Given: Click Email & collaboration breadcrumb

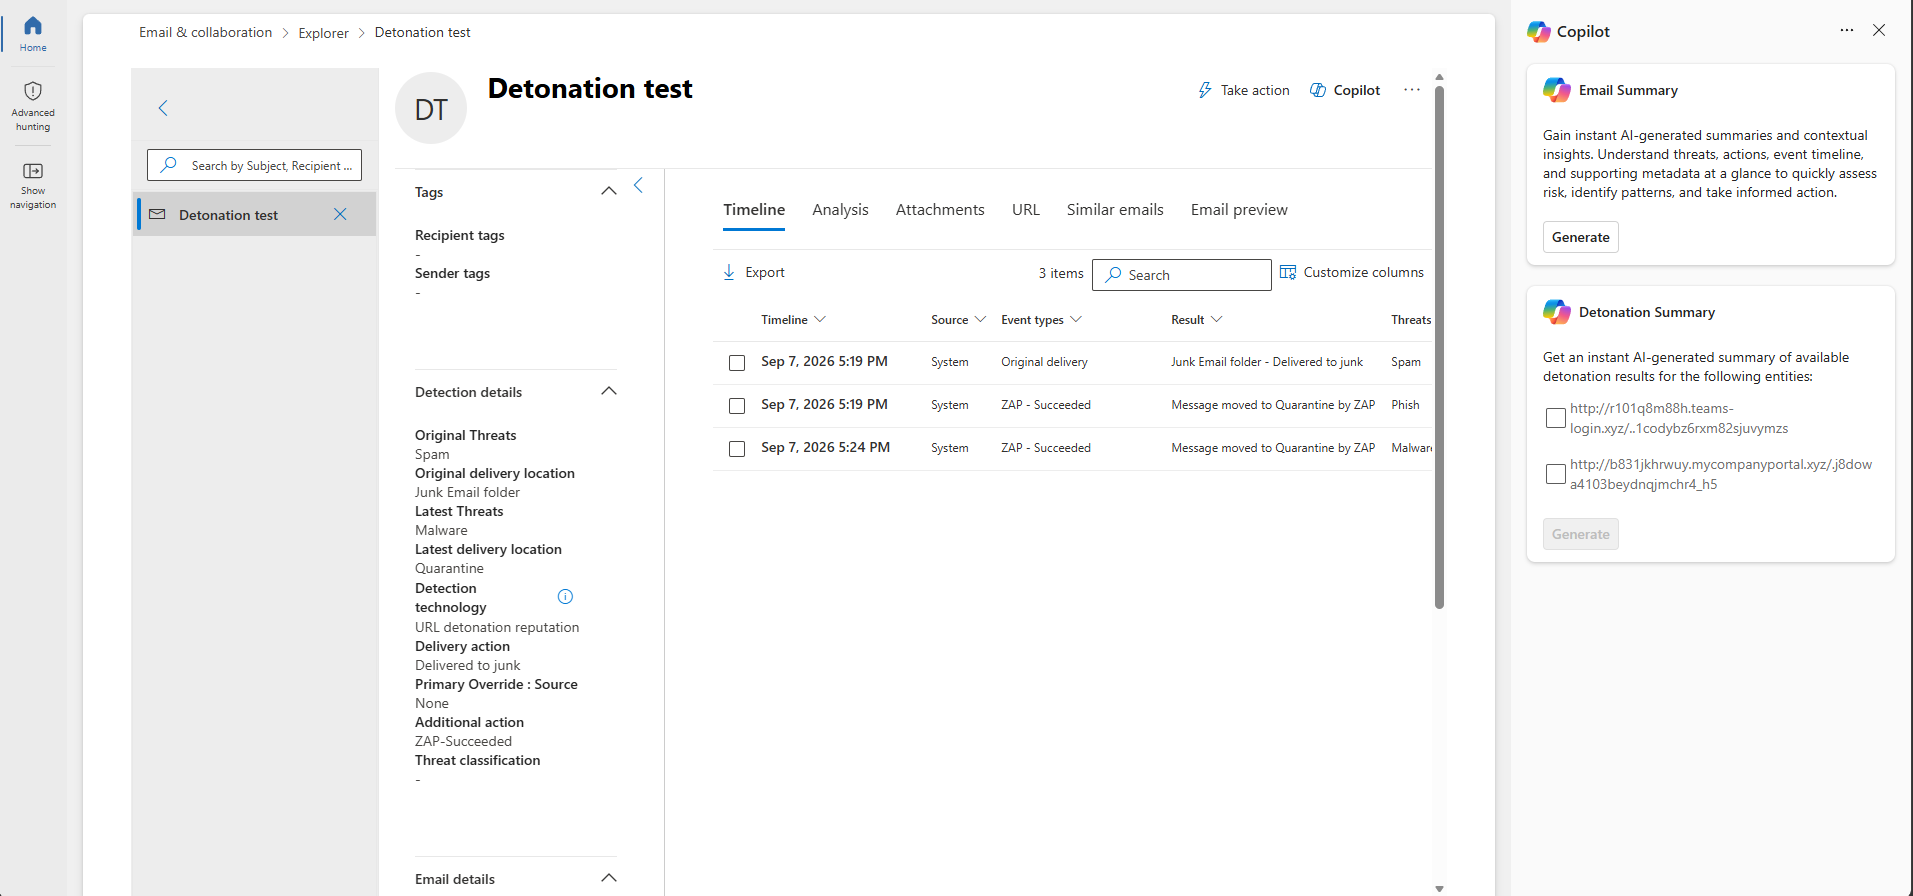Looking at the screenshot, I should (x=205, y=32).
